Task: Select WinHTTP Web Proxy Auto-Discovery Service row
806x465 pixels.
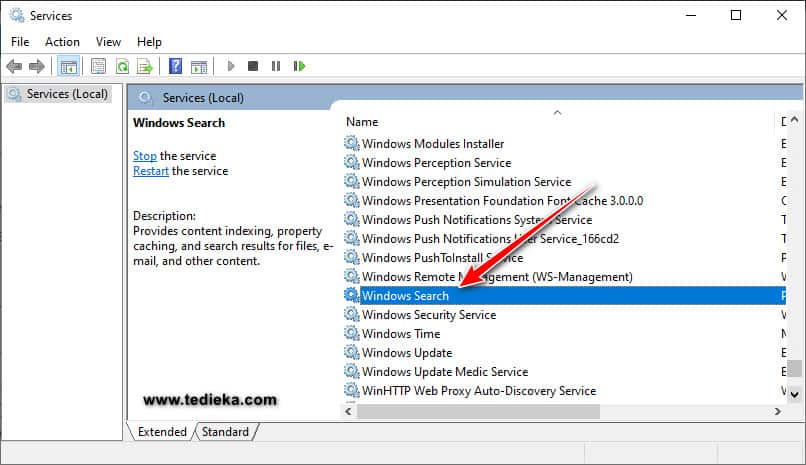Action: pyautogui.click(x=564, y=390)
